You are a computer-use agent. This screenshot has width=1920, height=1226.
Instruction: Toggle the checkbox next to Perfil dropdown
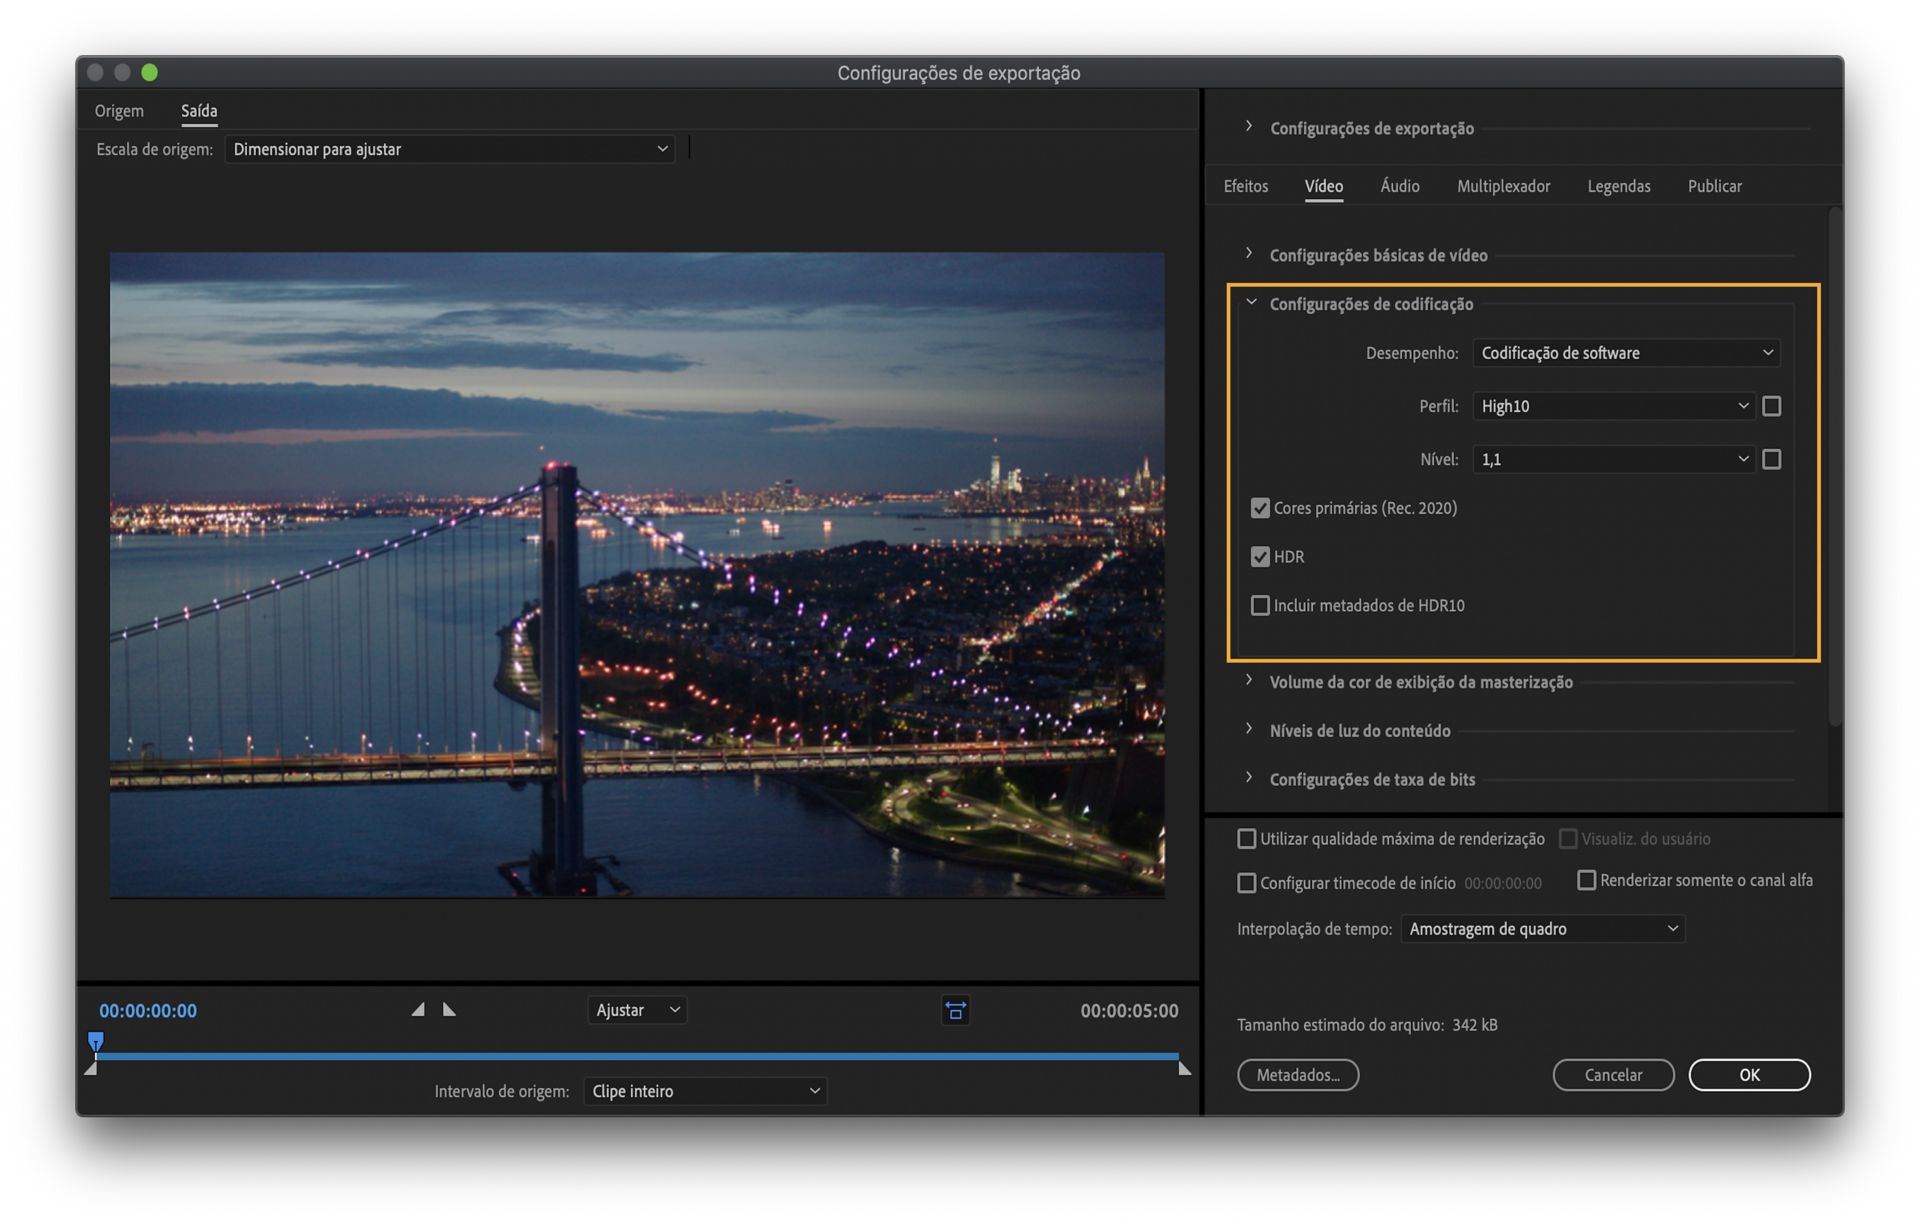(x=1771, y=406)
